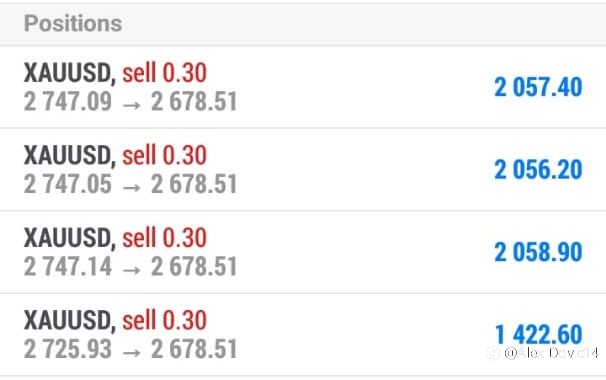
Task: Click sell 0.30 label above price 2 747.05
Action: click(165, 155)
